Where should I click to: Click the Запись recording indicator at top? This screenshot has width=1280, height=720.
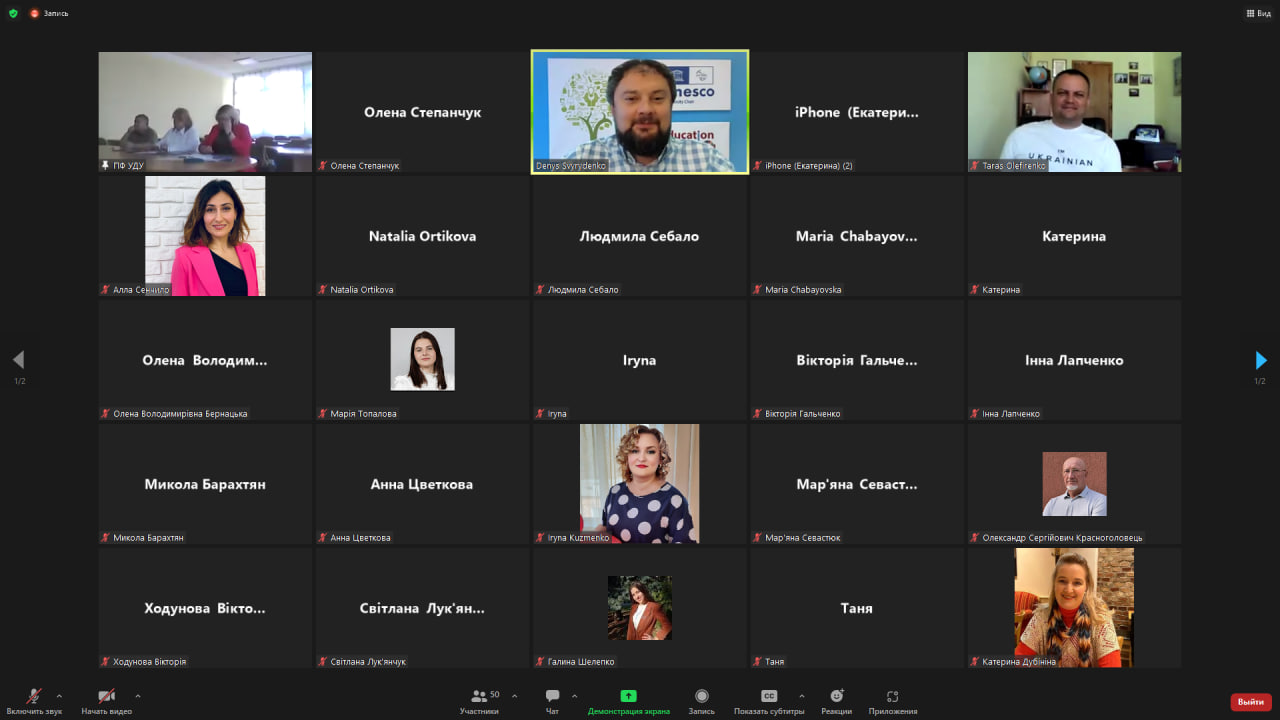pos(50,13)
